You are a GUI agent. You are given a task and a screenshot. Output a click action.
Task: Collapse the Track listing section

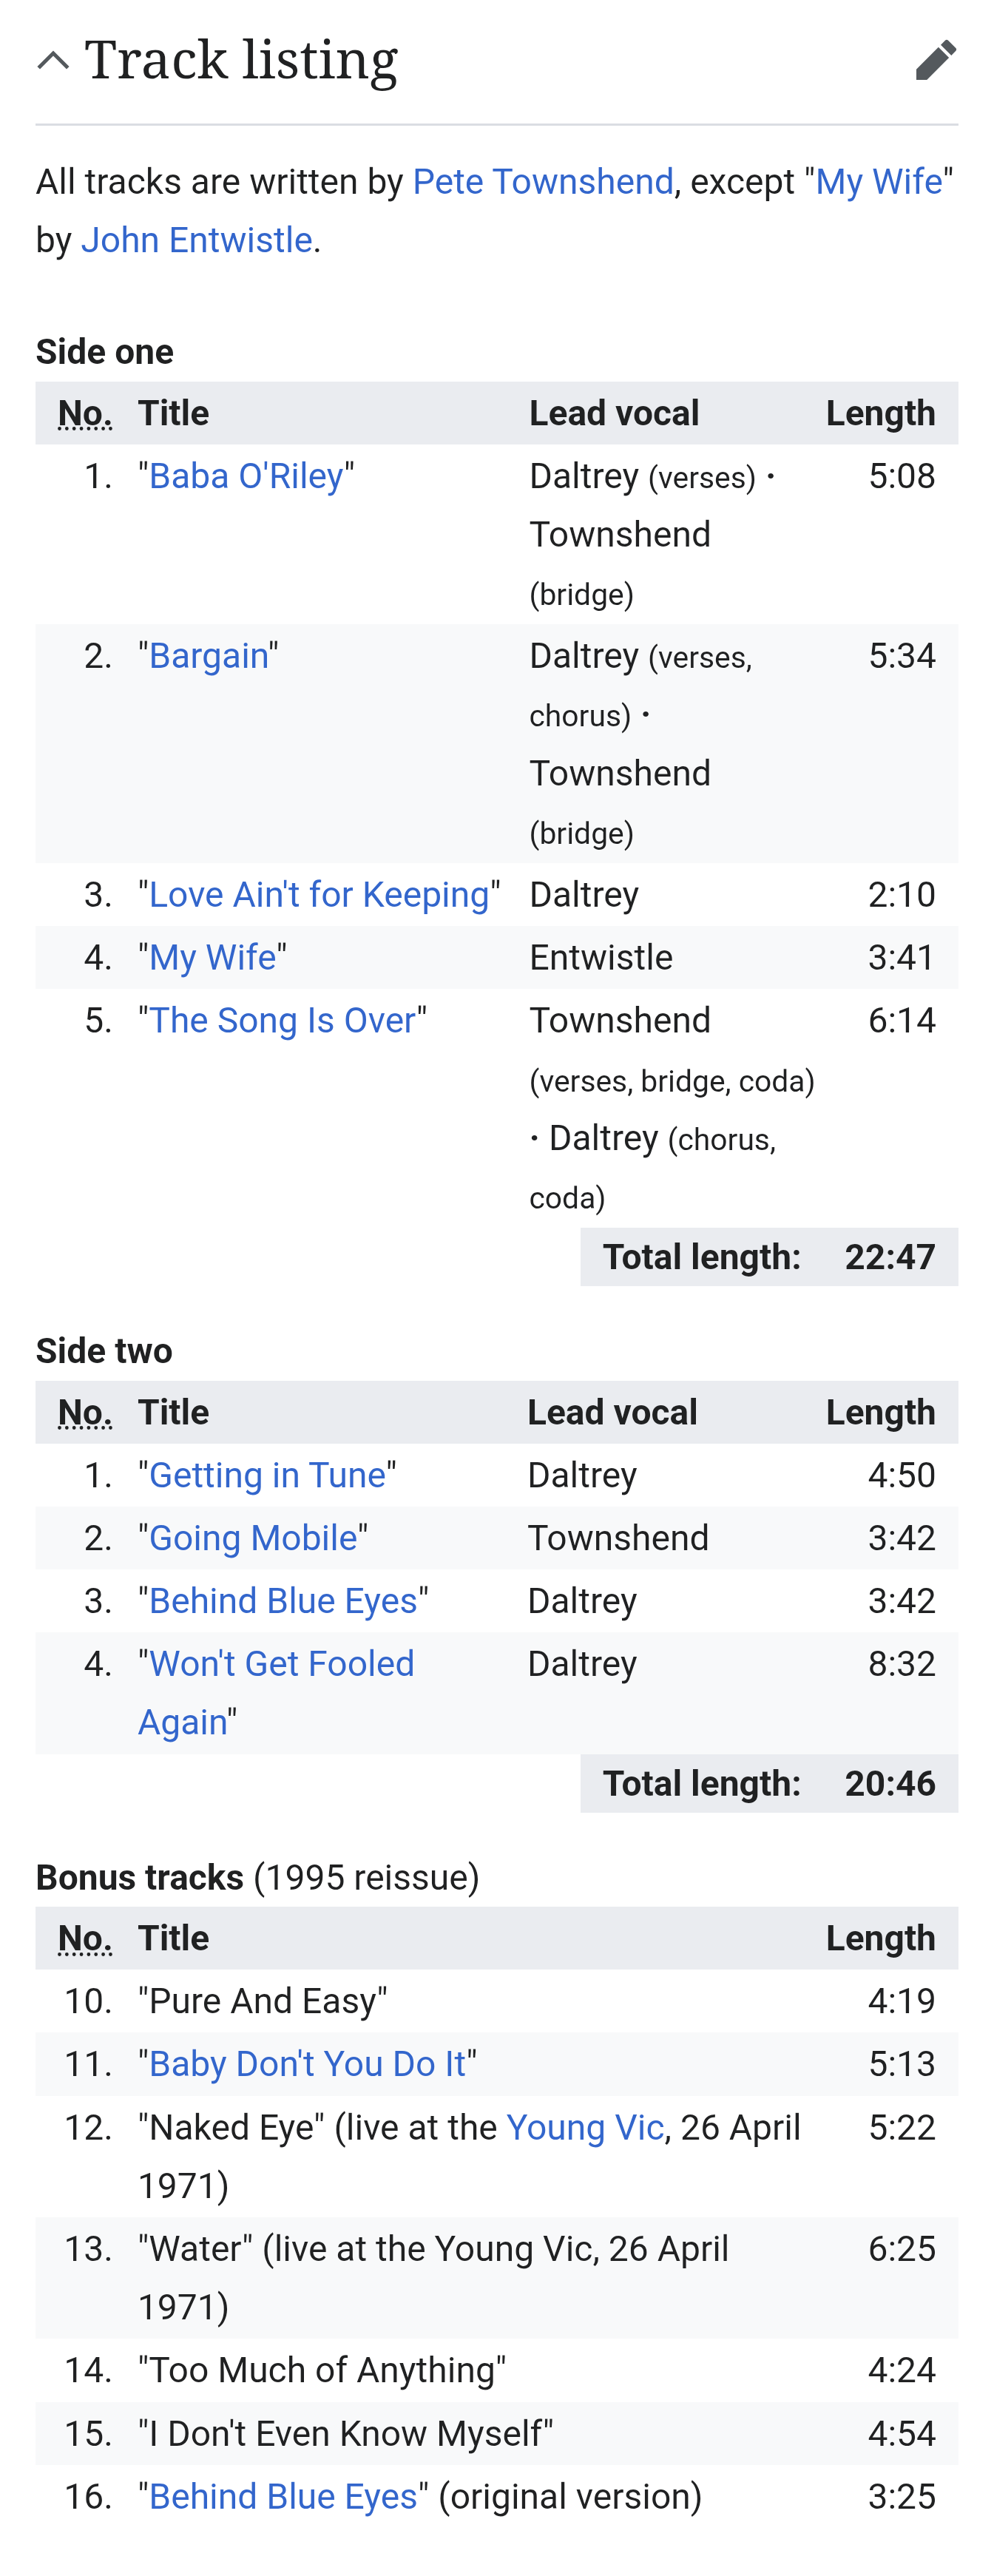[x=53, y=61]
